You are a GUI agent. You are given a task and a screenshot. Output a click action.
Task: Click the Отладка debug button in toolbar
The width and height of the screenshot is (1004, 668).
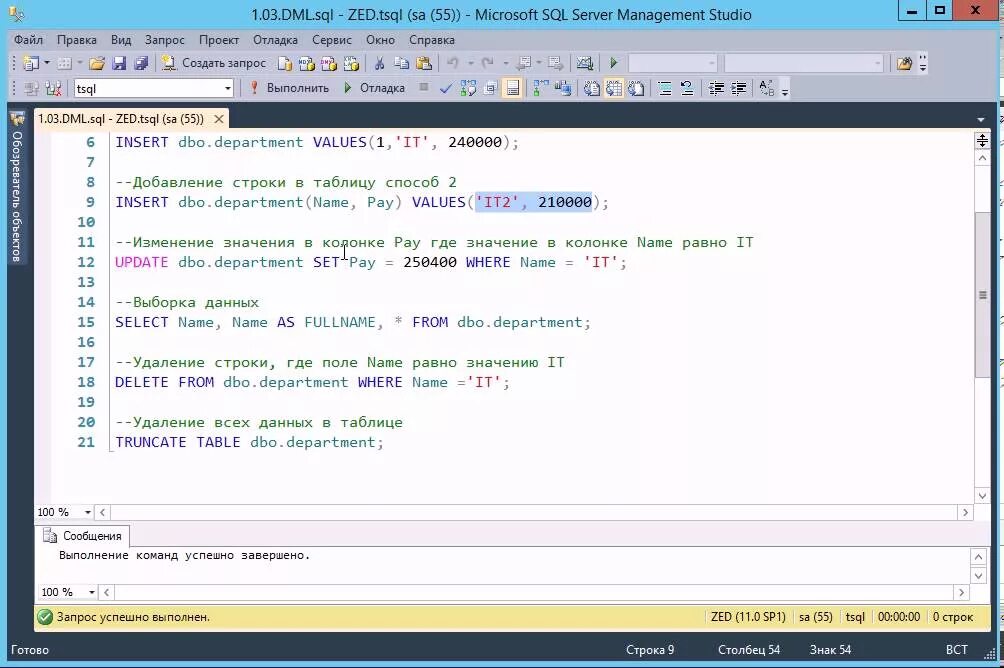pos(375,88)
